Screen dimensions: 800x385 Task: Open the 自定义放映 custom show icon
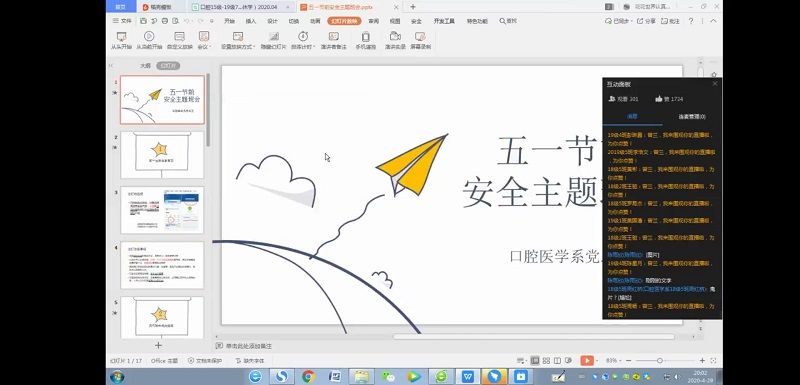tap(179, 36)
